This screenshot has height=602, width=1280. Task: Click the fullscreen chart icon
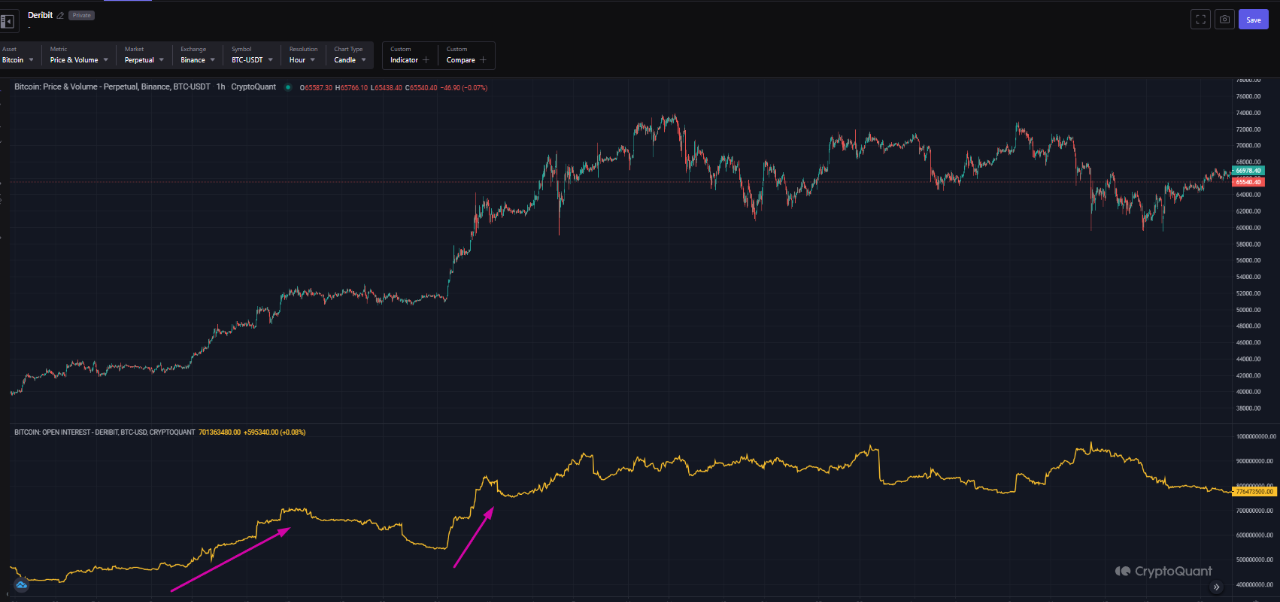pyautogui.click(x=1199, y=18)
